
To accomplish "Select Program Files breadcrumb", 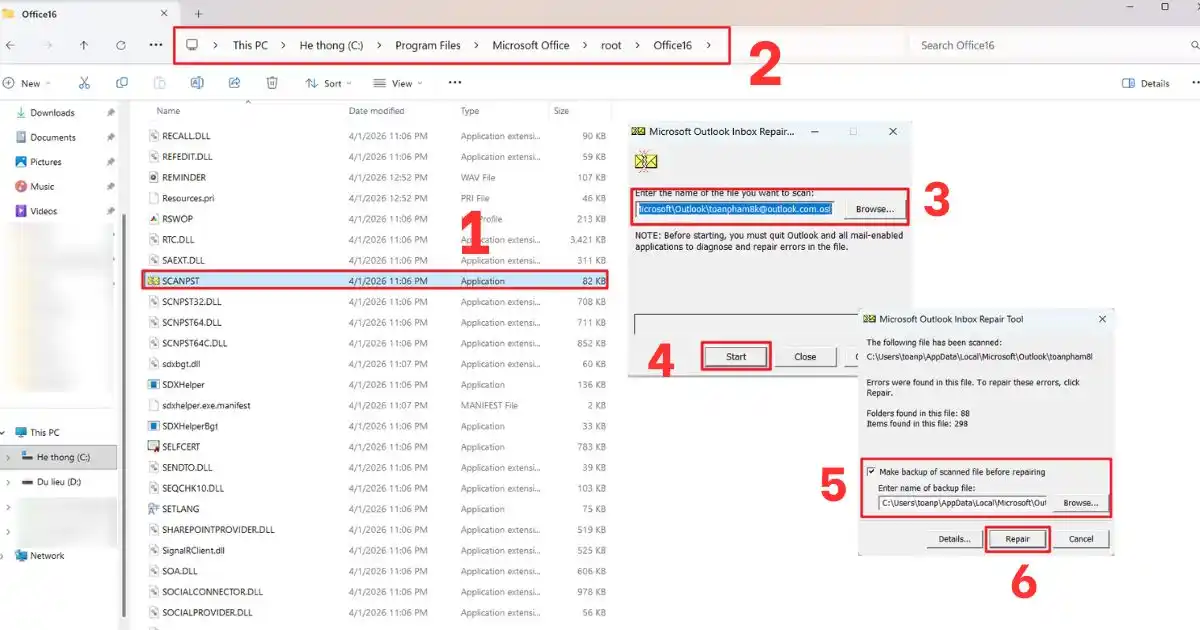I will tap(428, 45).
